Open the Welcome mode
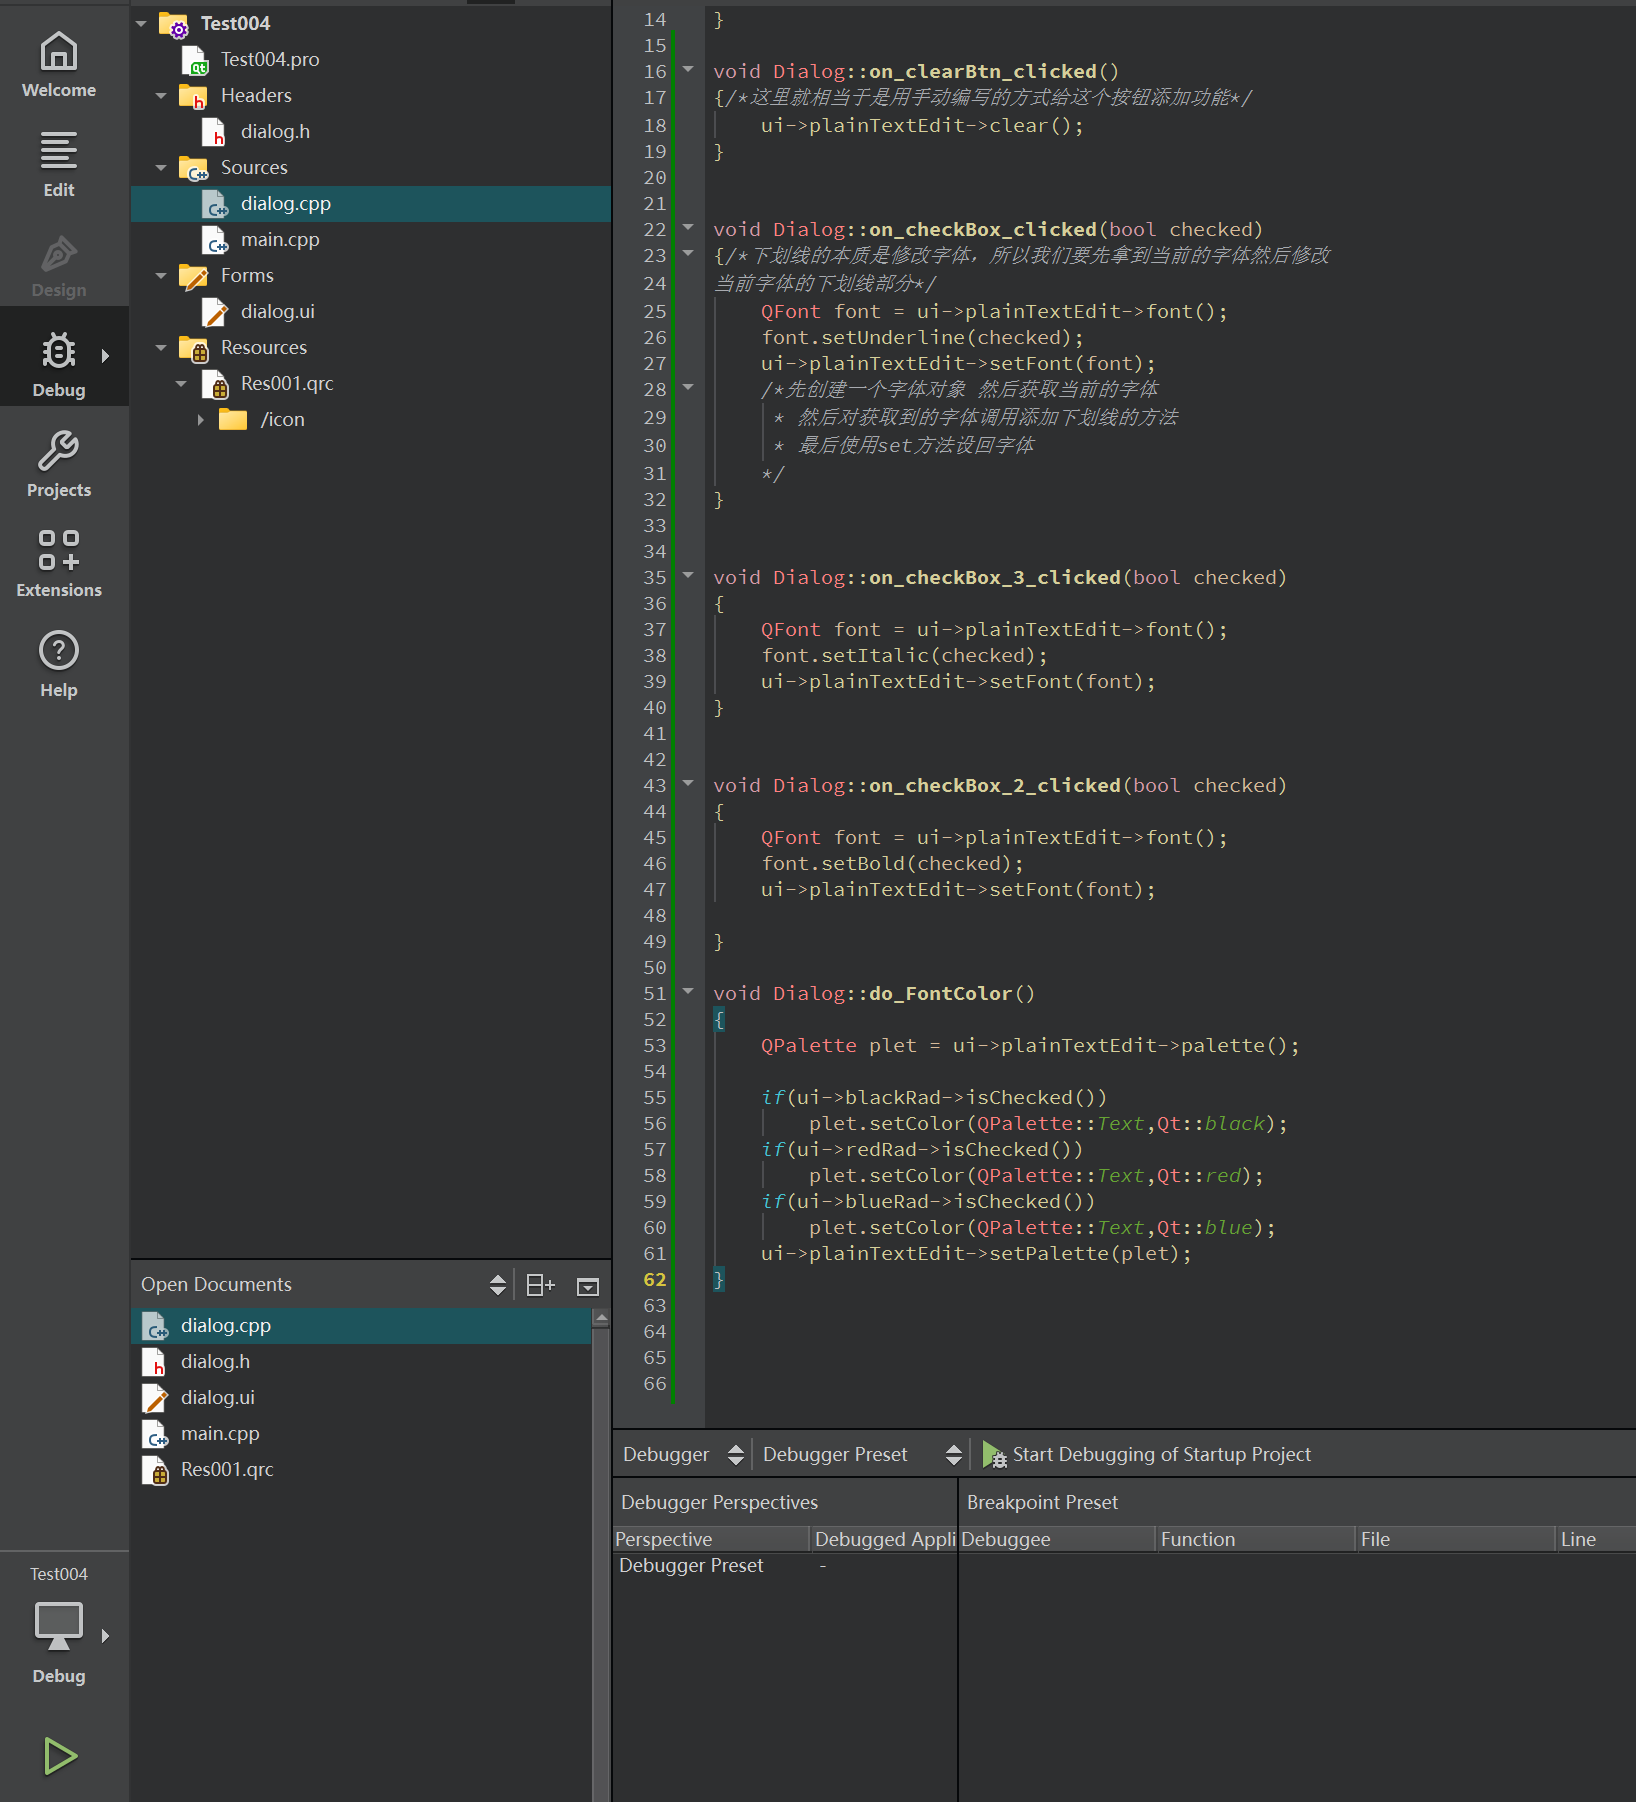The width and height of the screenshot is (1636, 1802). click(59, 65)
